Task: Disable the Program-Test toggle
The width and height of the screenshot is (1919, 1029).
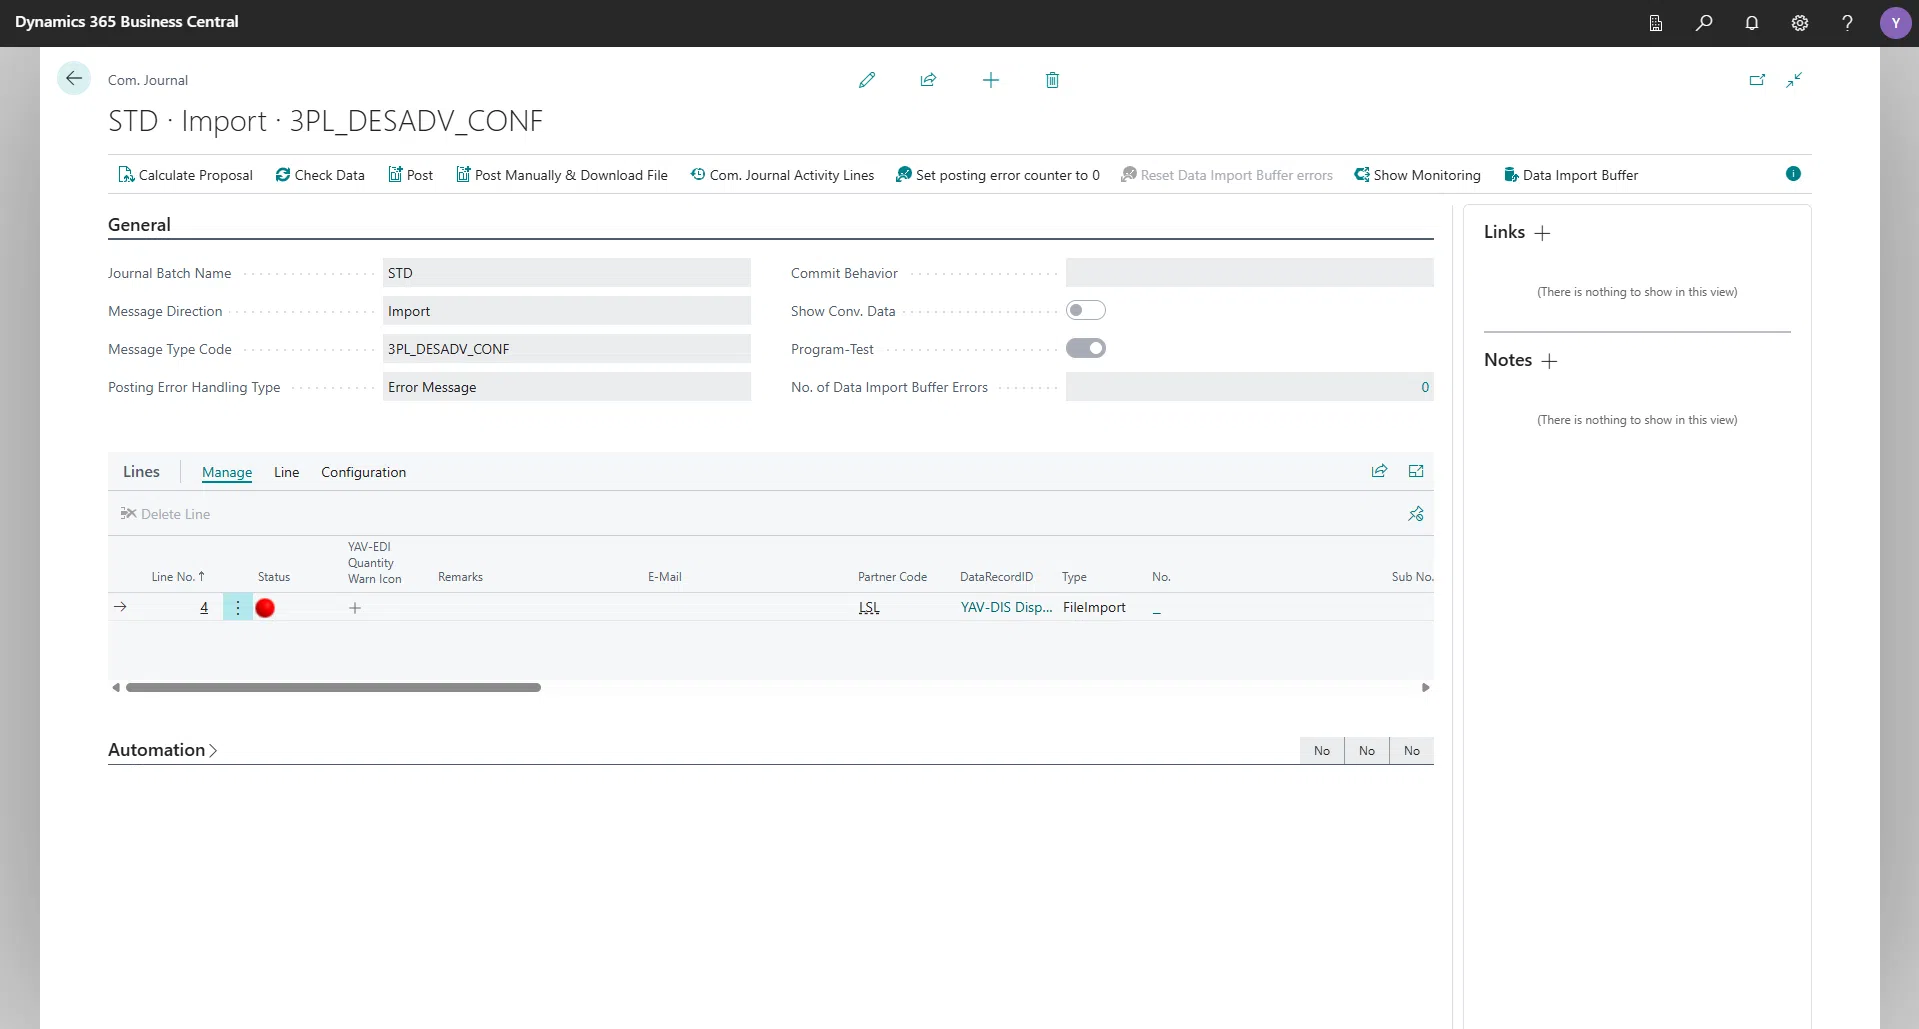Action: pyautogui.click(x=1086, y=347)
